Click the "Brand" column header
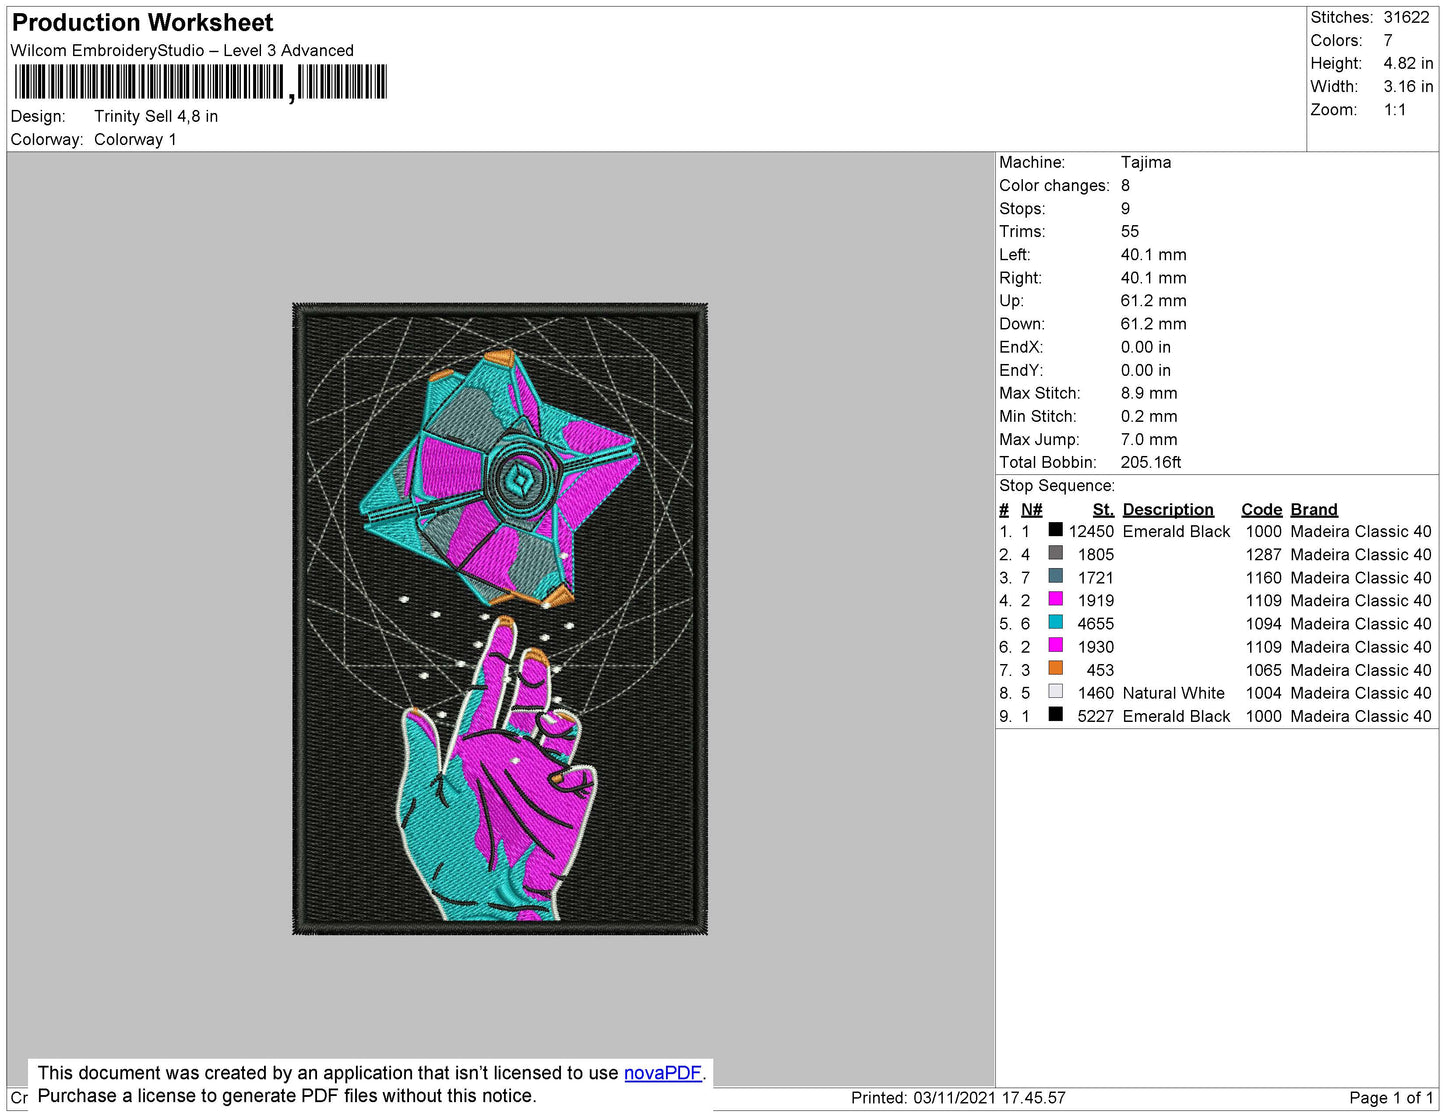This screenshot has height=1117, width=1445. (x=1314, y=509)
